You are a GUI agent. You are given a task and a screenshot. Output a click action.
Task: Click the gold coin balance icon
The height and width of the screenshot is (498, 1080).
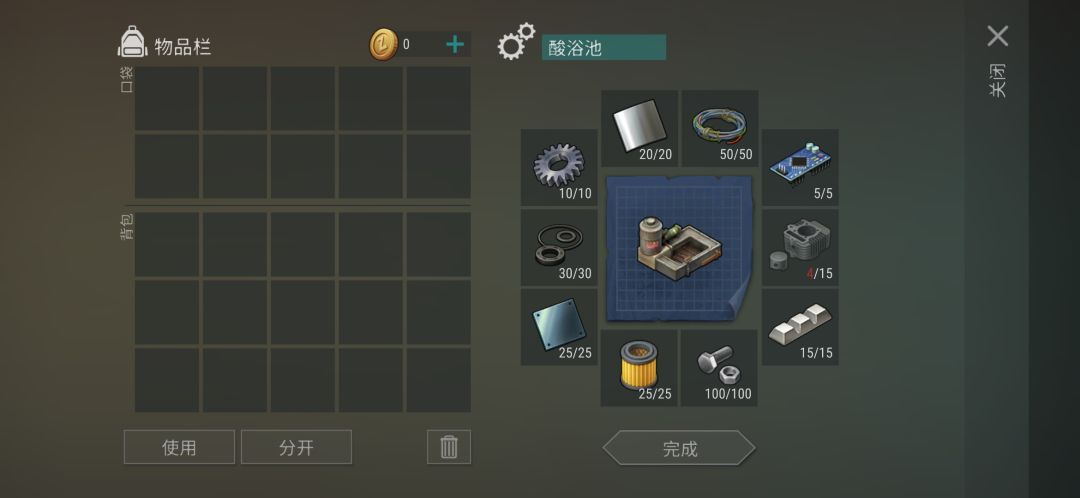[x=384, y=45]
